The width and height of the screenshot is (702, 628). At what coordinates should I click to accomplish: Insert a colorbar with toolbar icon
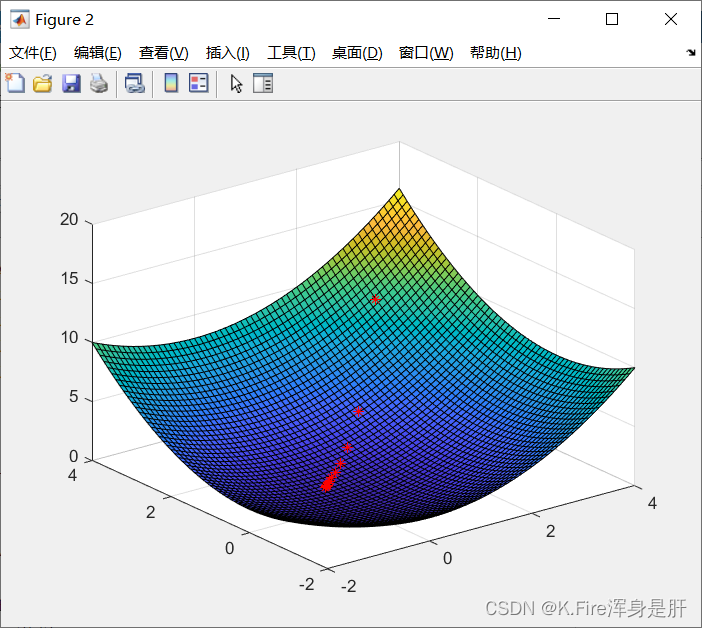(171, 83)
